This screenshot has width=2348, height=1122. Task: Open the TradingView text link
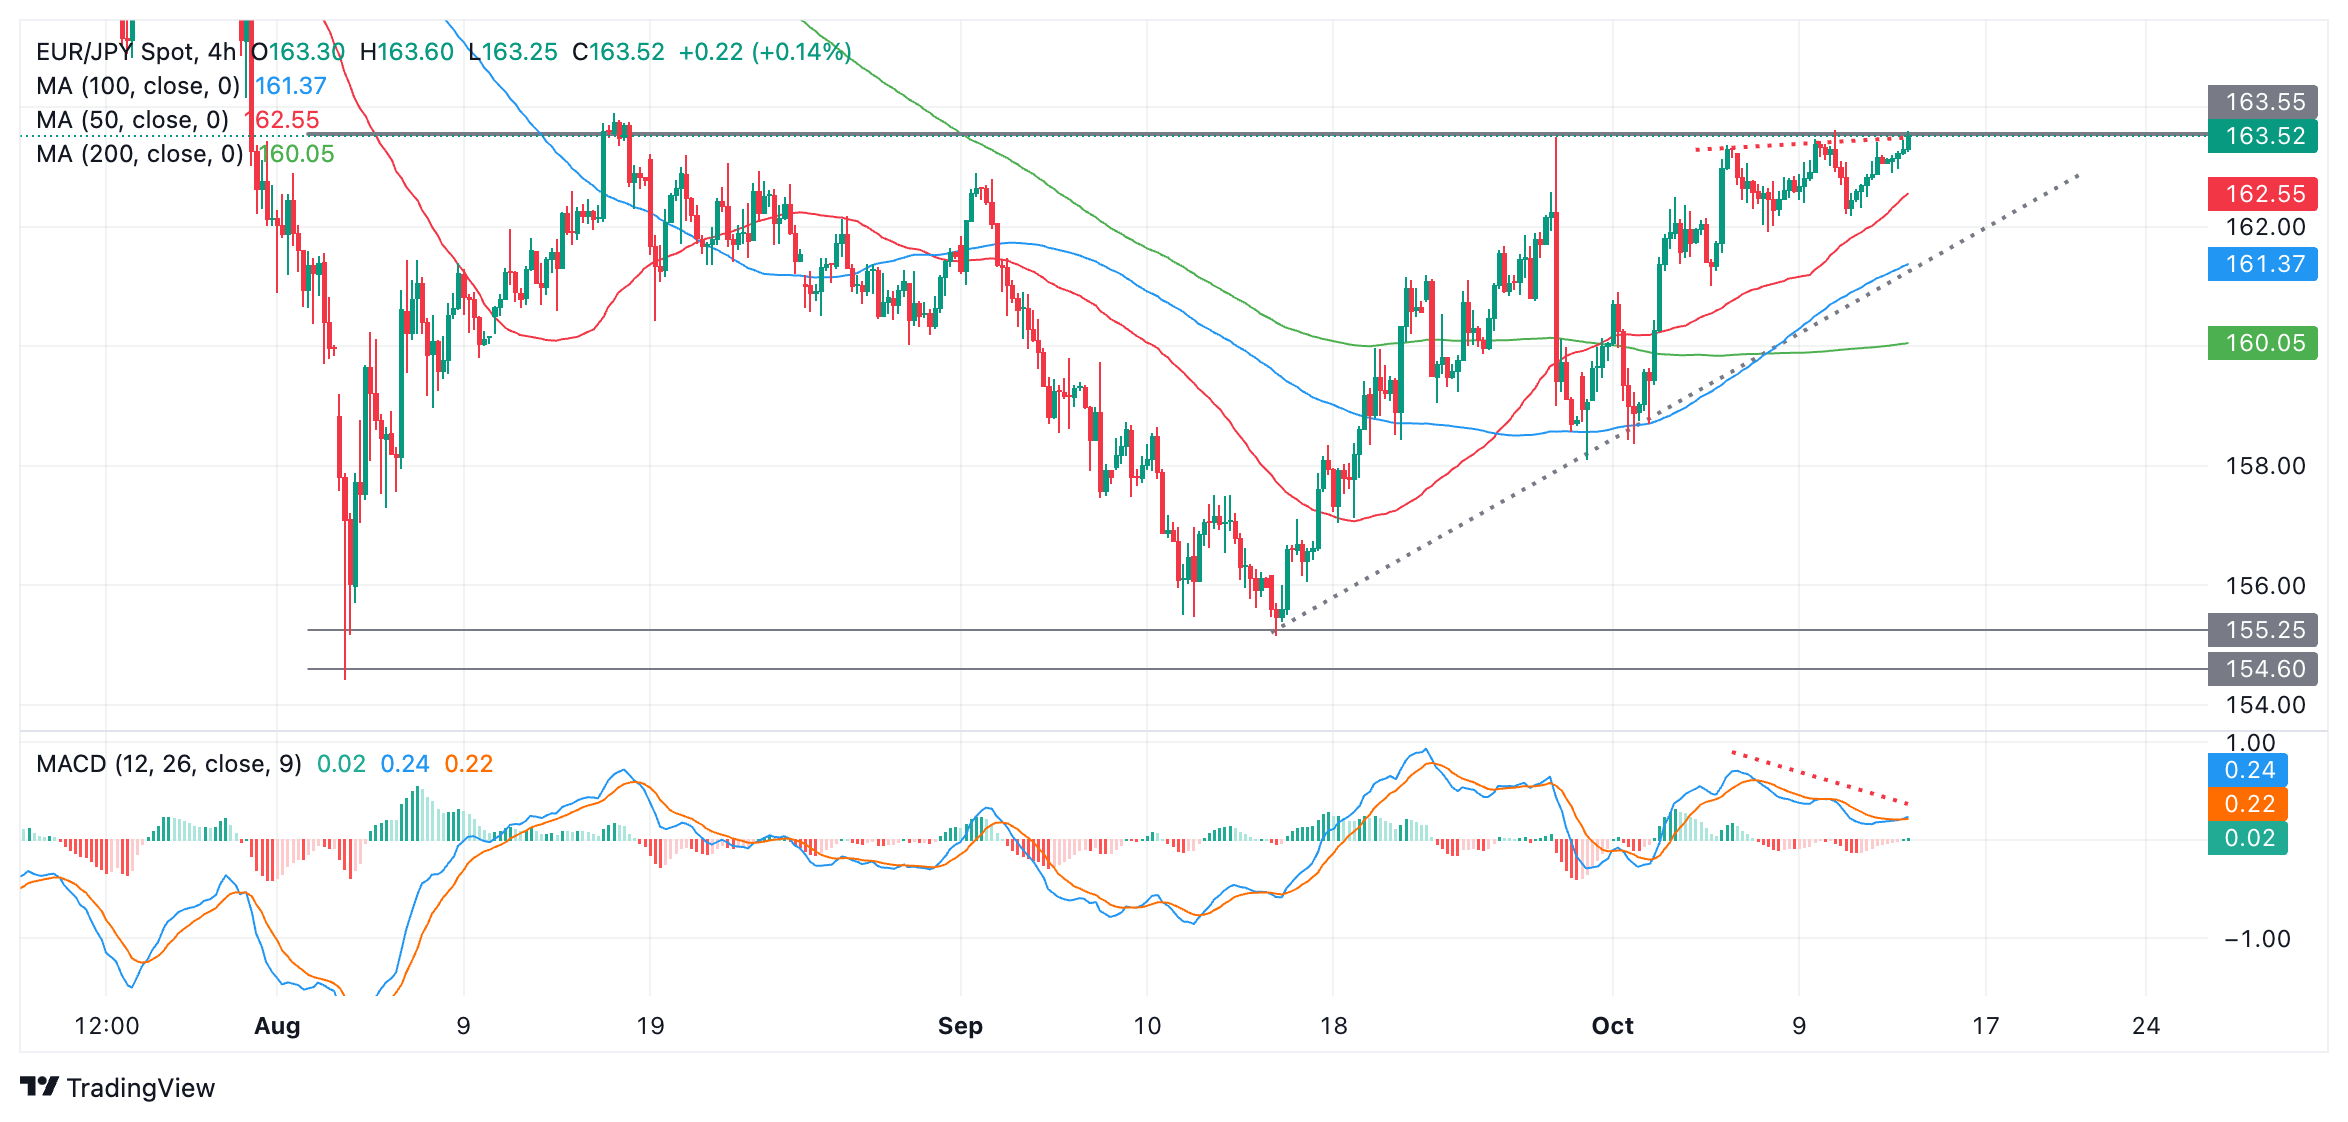coord(140,1088)
